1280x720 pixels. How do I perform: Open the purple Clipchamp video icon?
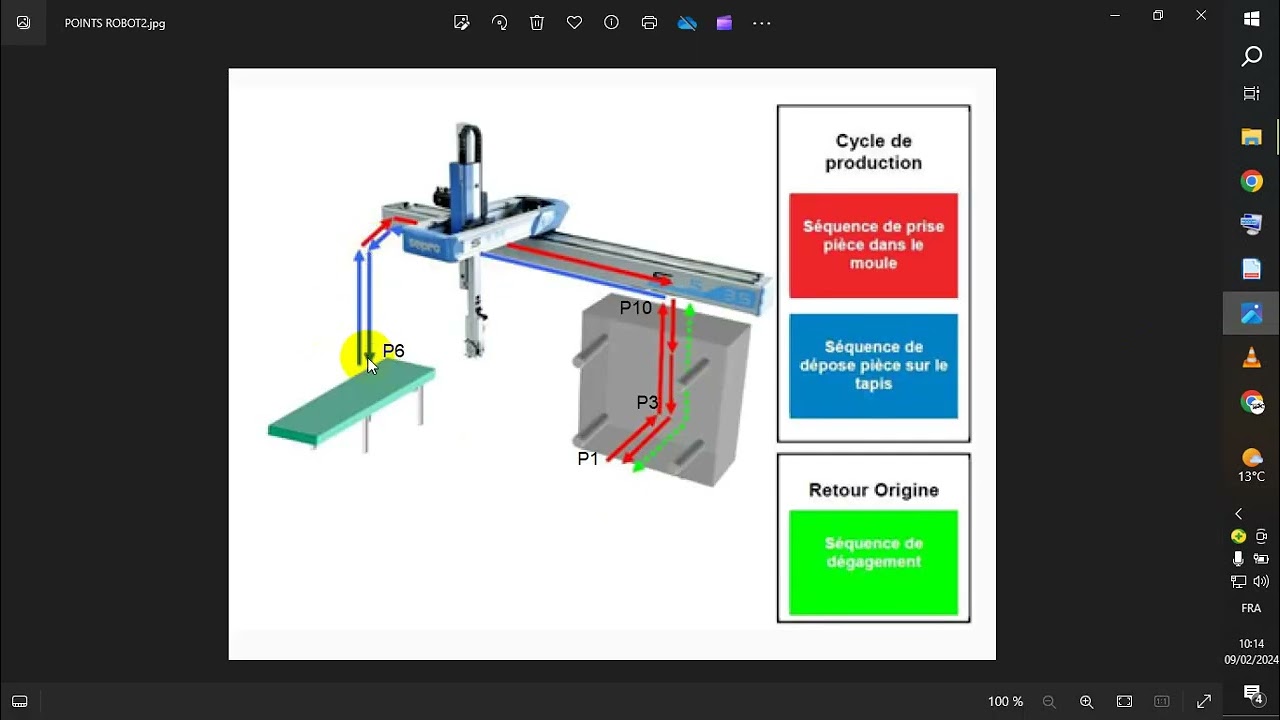pyautogui.click(x=724, y=22)
